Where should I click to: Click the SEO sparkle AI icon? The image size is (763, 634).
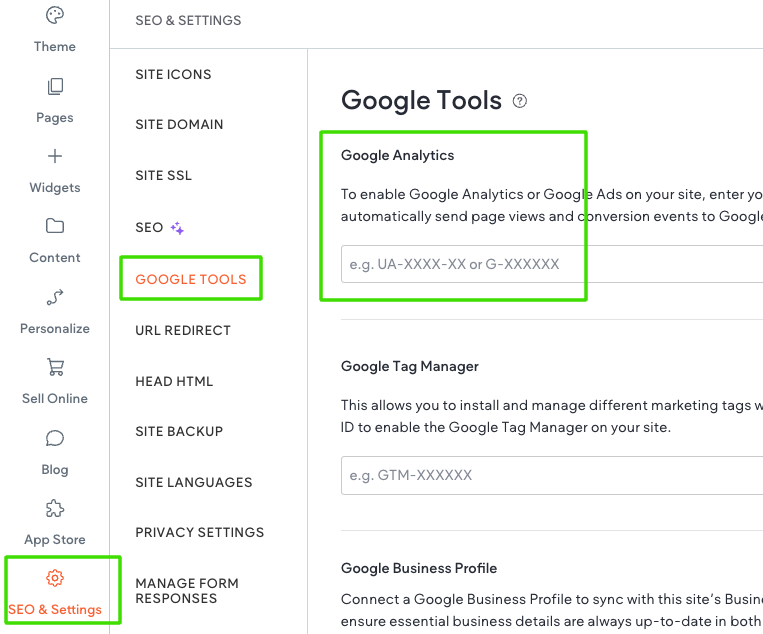[177, 228]
